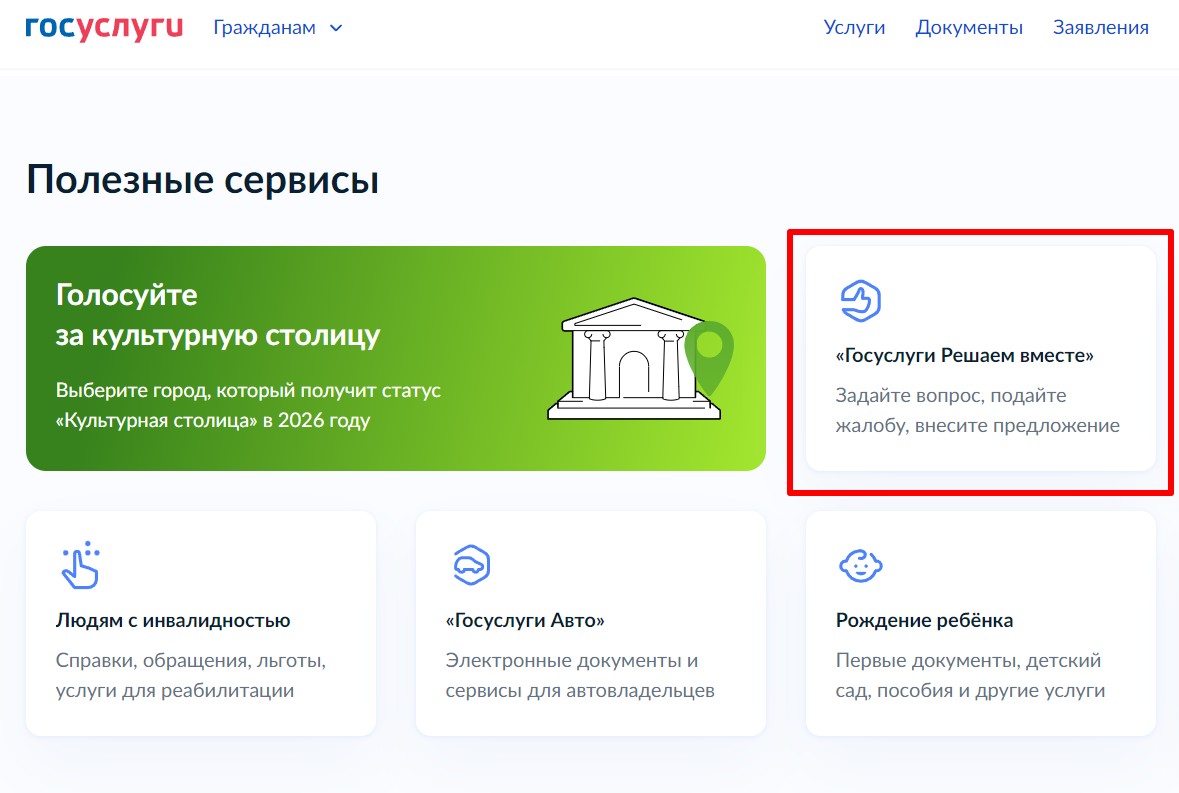Click the Задайте вопрос, подайте жалобу description
The image size is (1179, 793).
[977, 410]
